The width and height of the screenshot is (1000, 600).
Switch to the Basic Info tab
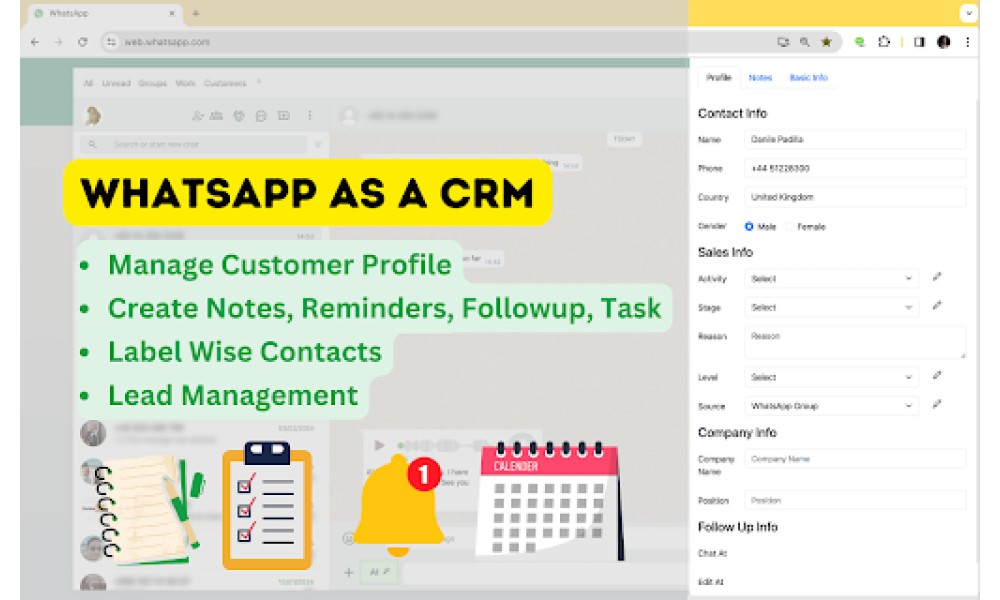pyautogui.click(x=809, y=78)
